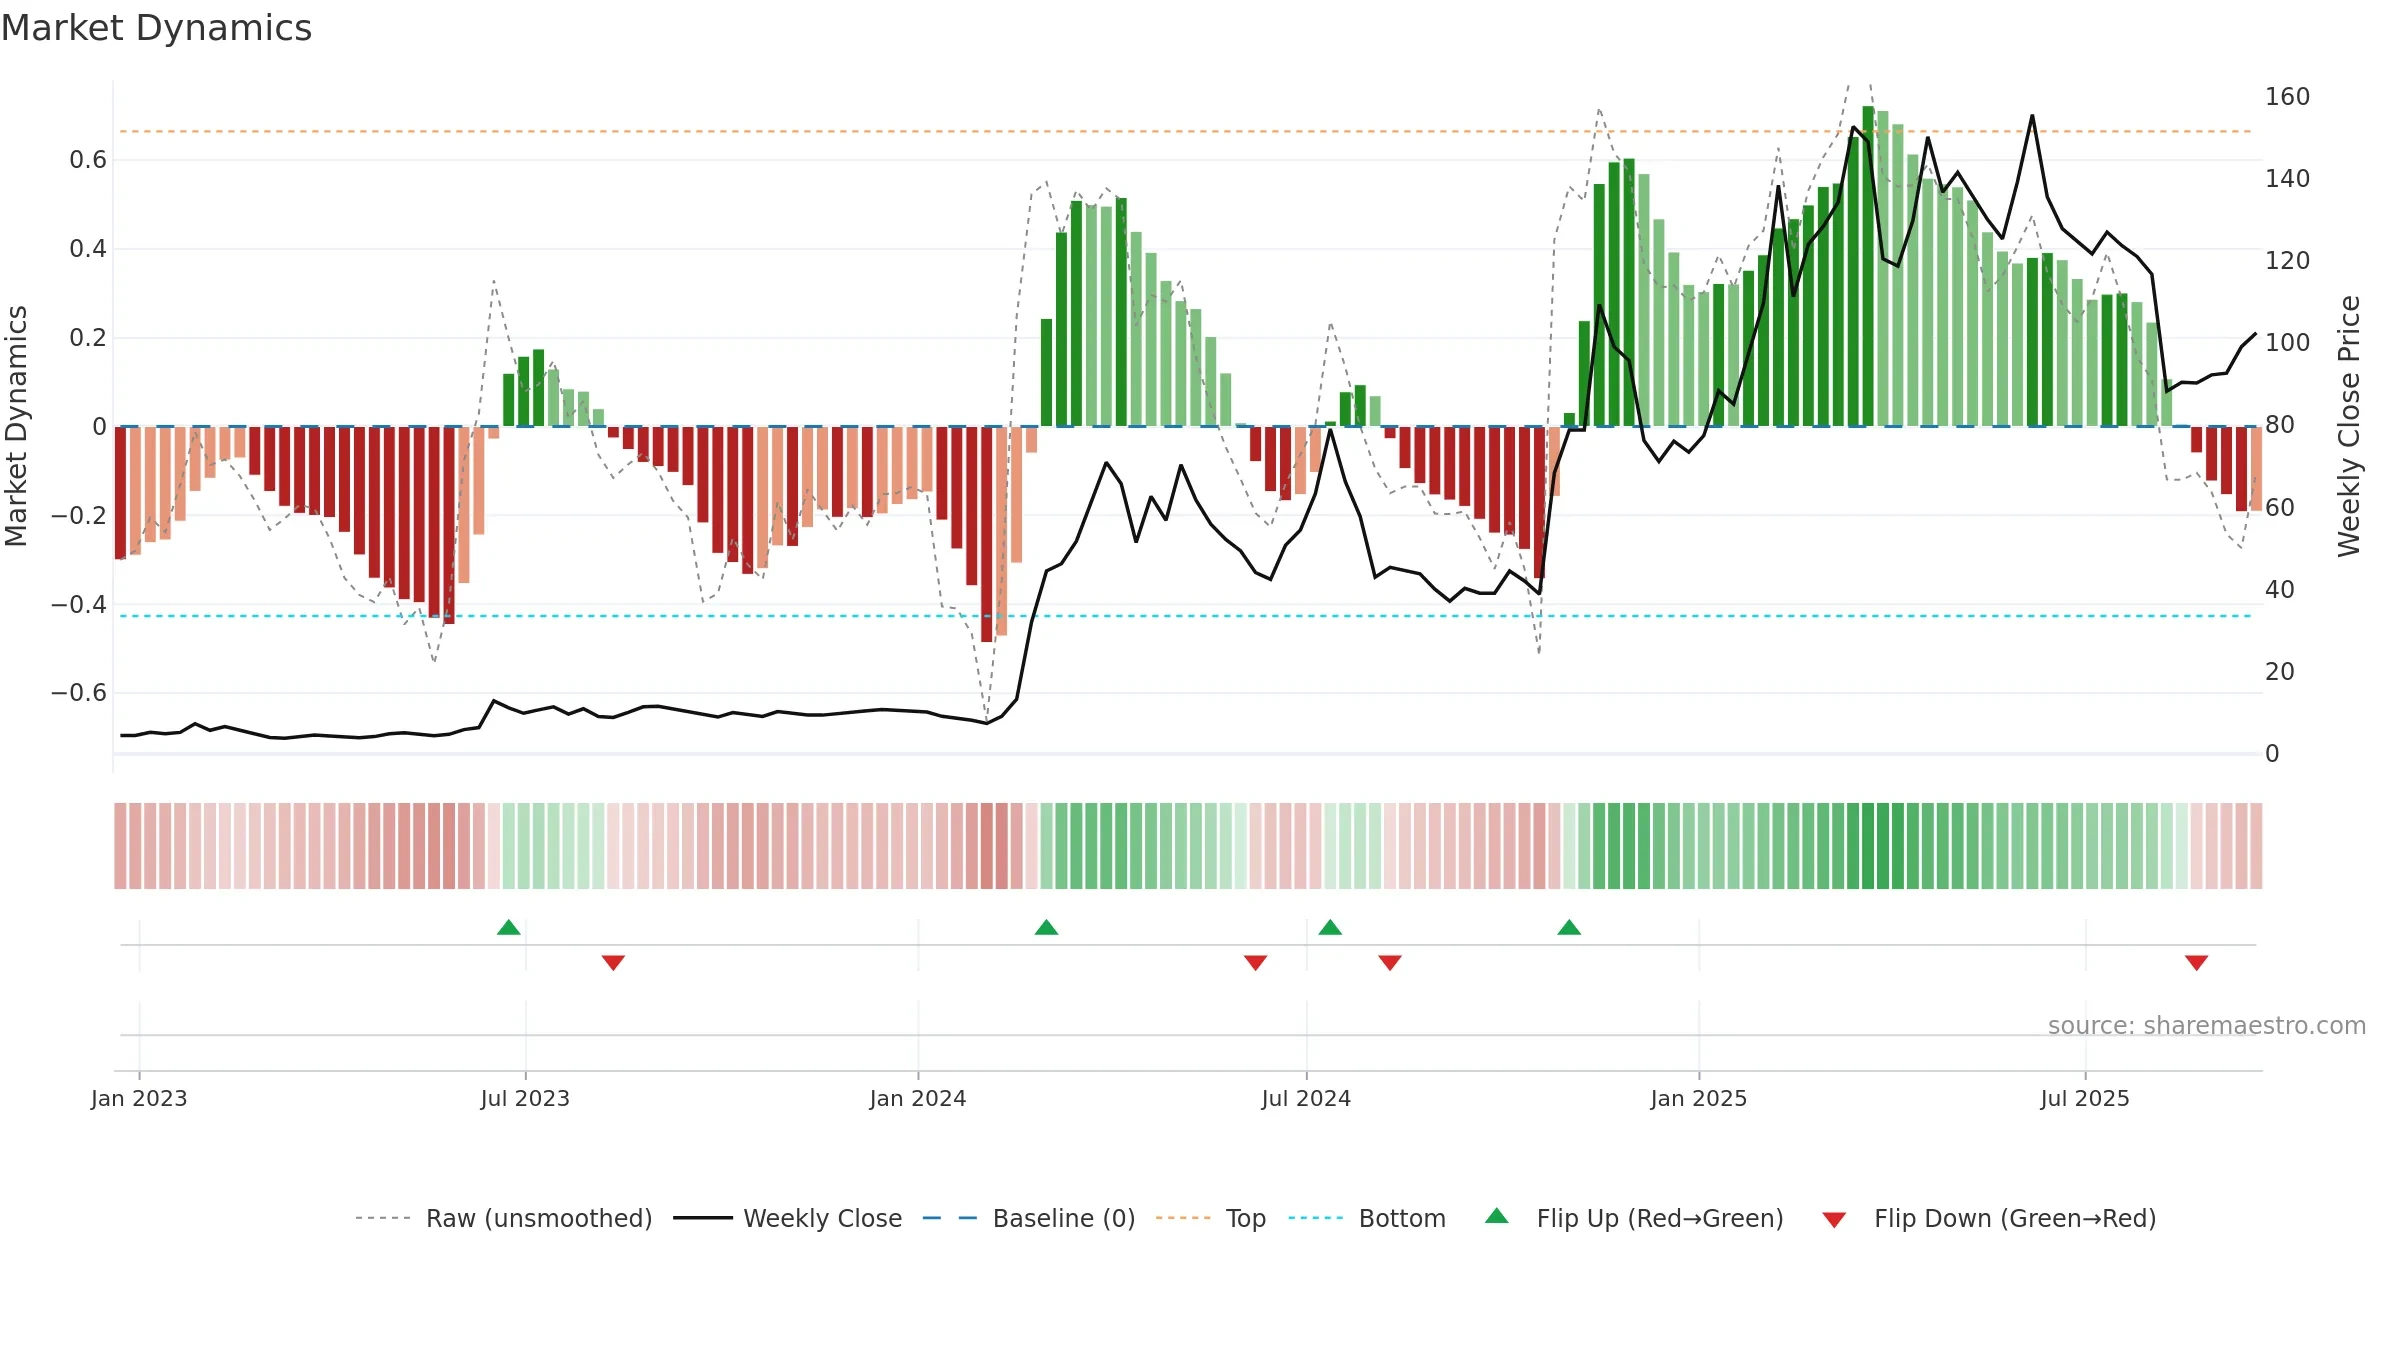Screen dimensions: 2400x1350
Task: Toggle the Weekly Close legend entry
Action: point(788,1218)
